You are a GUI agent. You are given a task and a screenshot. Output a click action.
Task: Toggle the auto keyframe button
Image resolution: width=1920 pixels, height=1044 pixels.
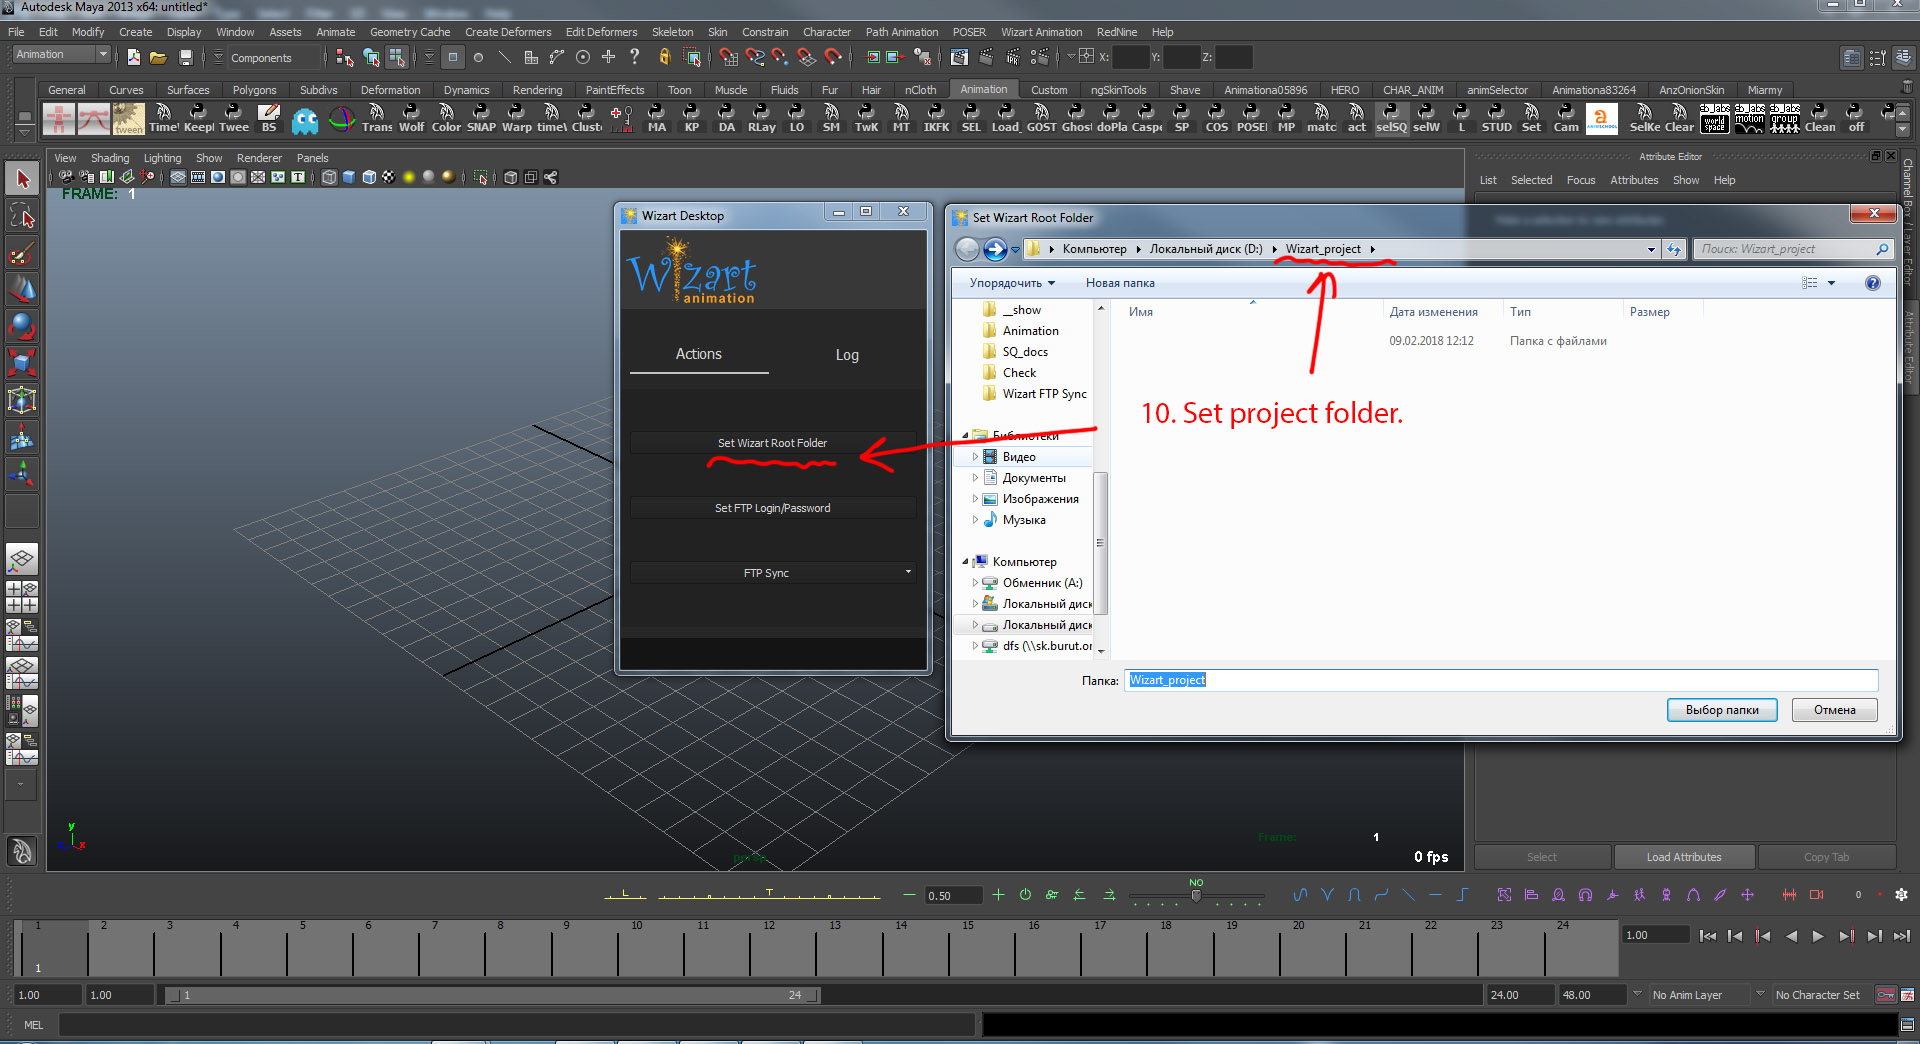pyautogui.click(x=1885, y=995)
